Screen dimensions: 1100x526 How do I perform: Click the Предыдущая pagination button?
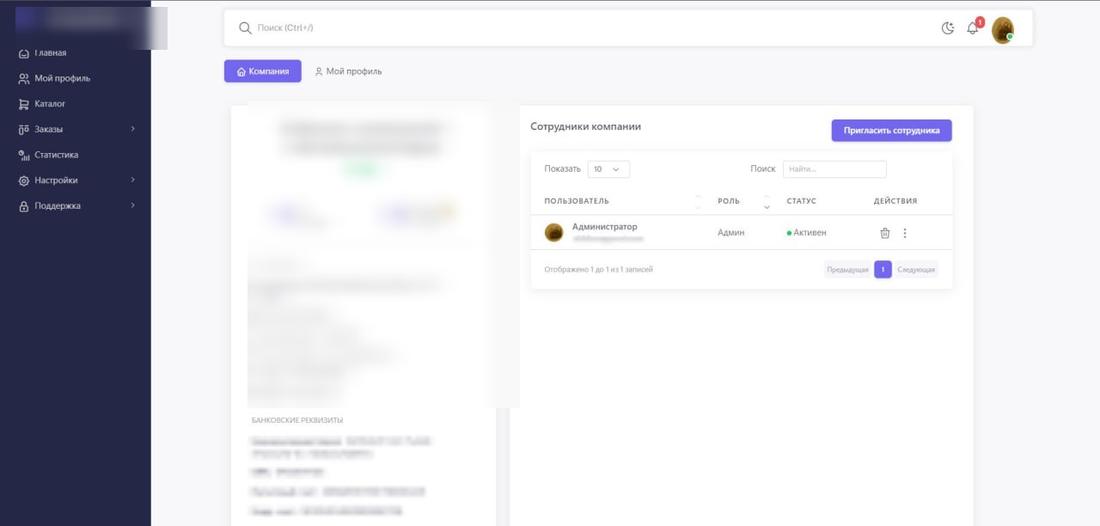pos(847,269)
